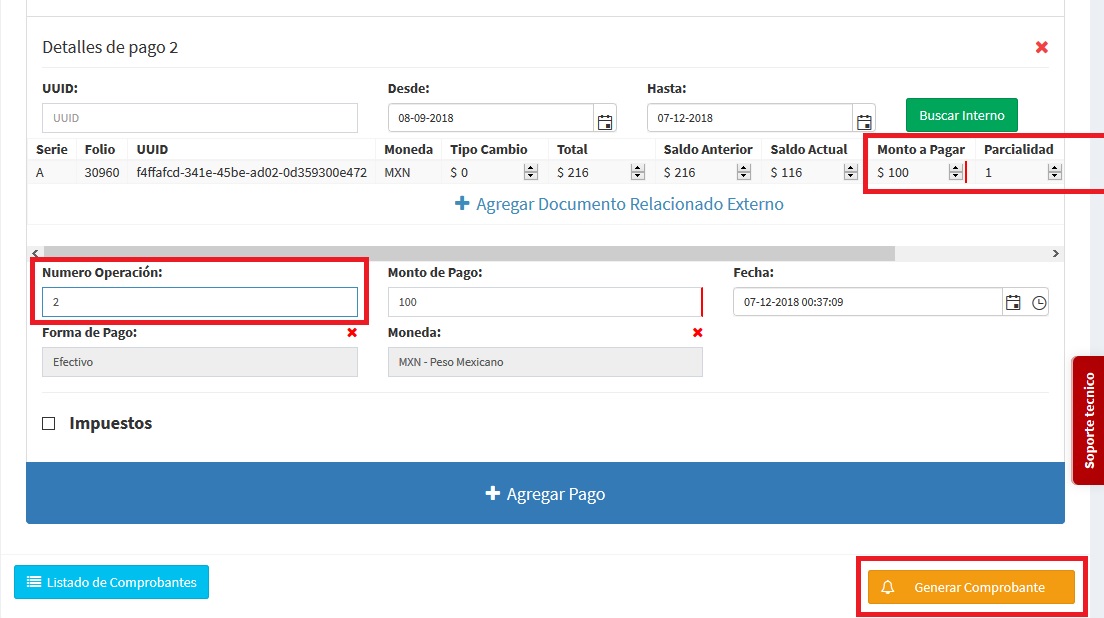
Task: Open the clock icon in Fecha field
Action: pyautogui.click(x=1039, y=302)
